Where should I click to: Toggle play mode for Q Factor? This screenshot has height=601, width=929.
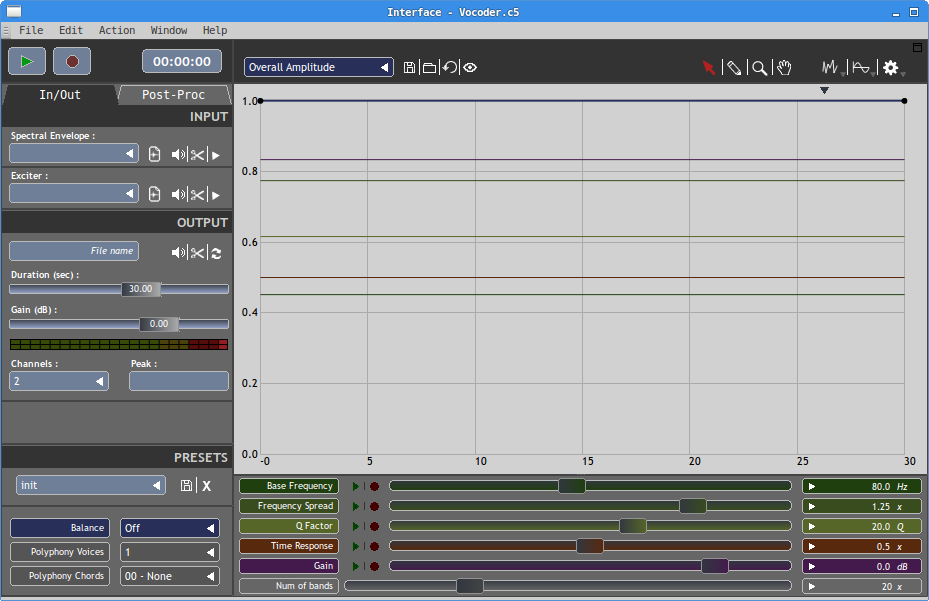coord(355,526)
